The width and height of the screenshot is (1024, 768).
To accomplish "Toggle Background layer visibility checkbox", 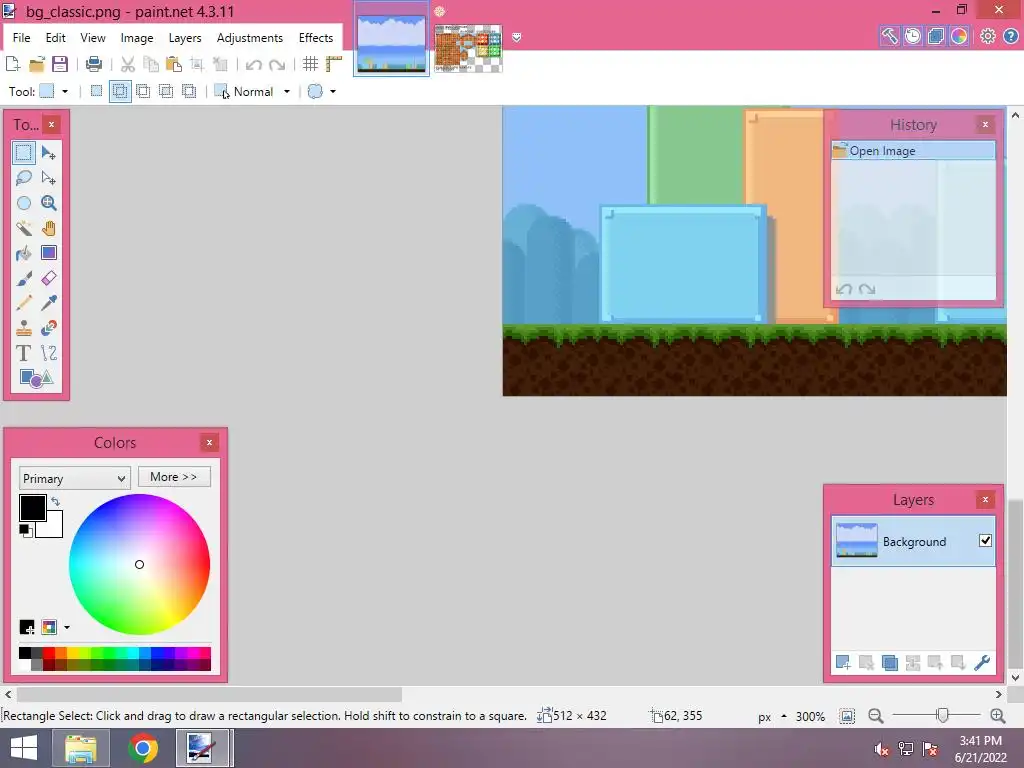I will pyautogui.click(x=985, y=541).
